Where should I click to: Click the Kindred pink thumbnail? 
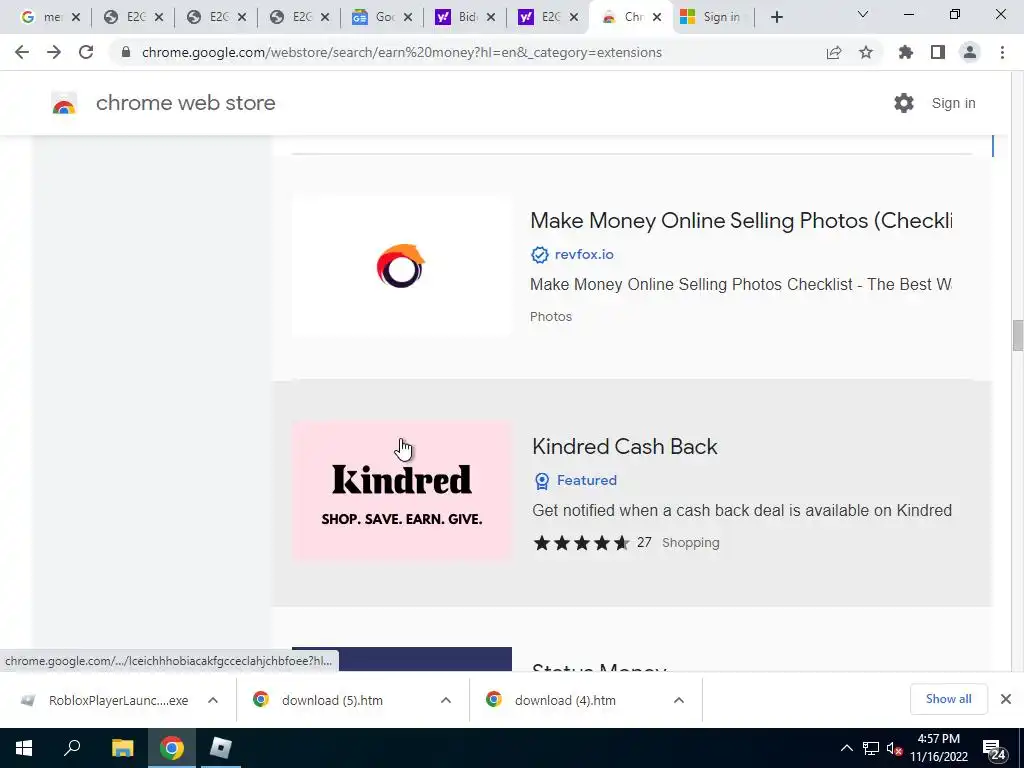pyautogui.click(x=402, y=491)
